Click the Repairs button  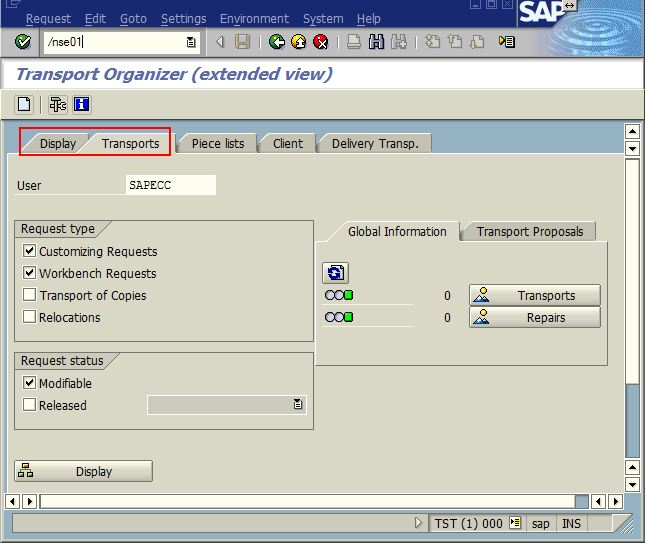click(x=535, y=318)
